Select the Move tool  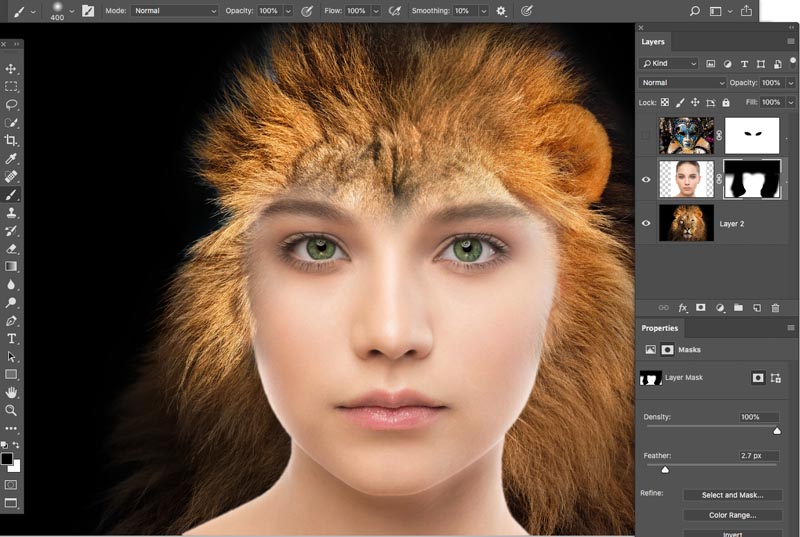tap(11, 69)
